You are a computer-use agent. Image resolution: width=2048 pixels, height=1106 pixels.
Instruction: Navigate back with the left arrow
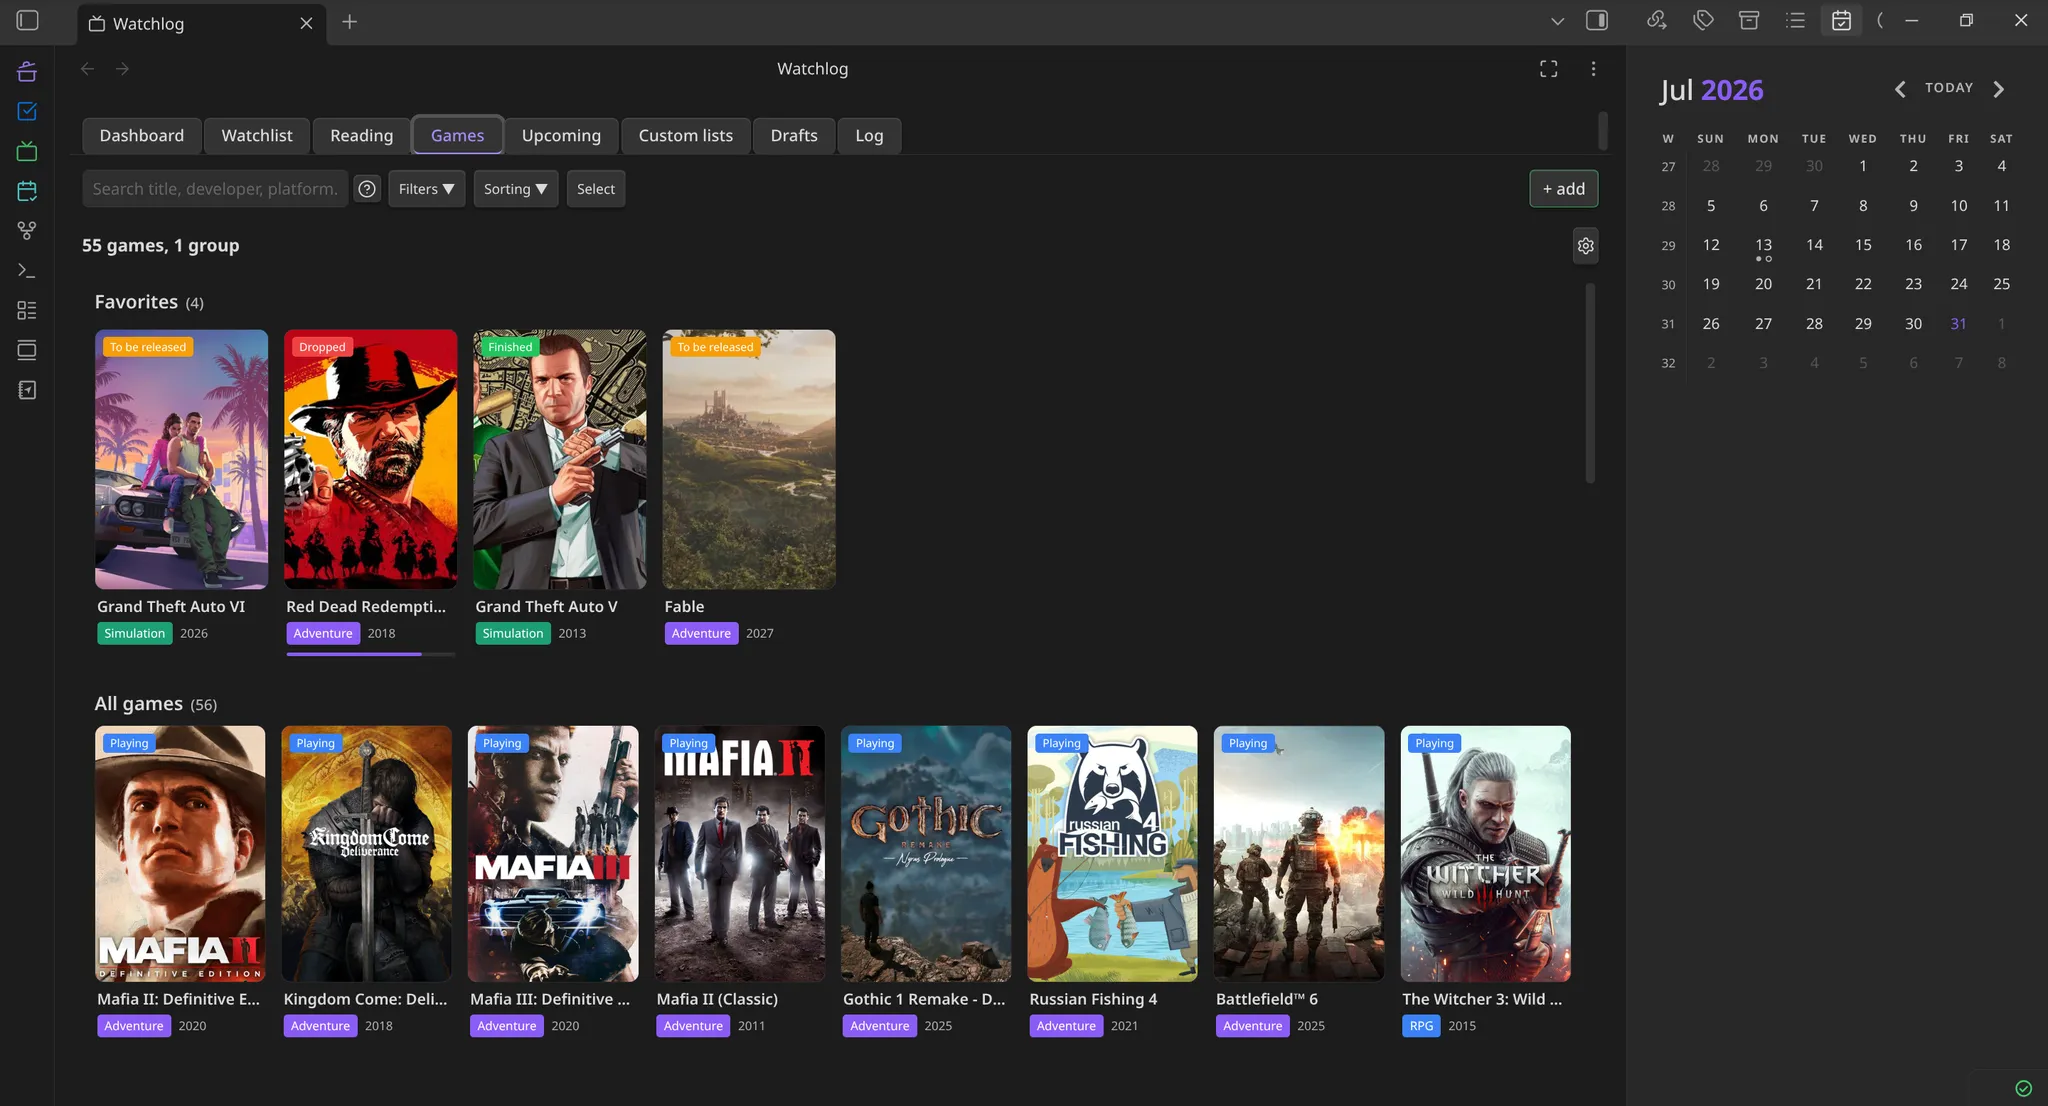click(x=88, y=69)
